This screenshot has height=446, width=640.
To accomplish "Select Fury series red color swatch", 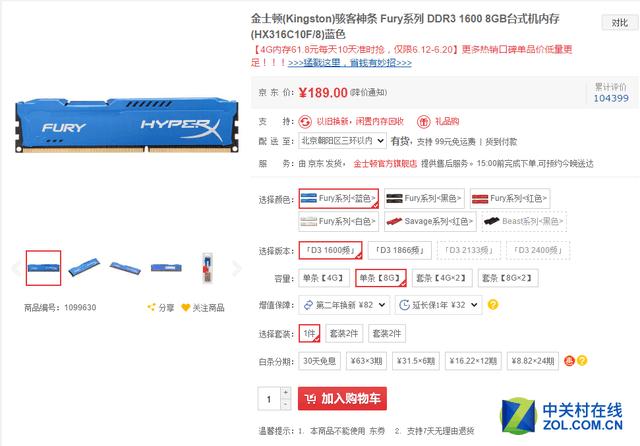I will (510, 199).
